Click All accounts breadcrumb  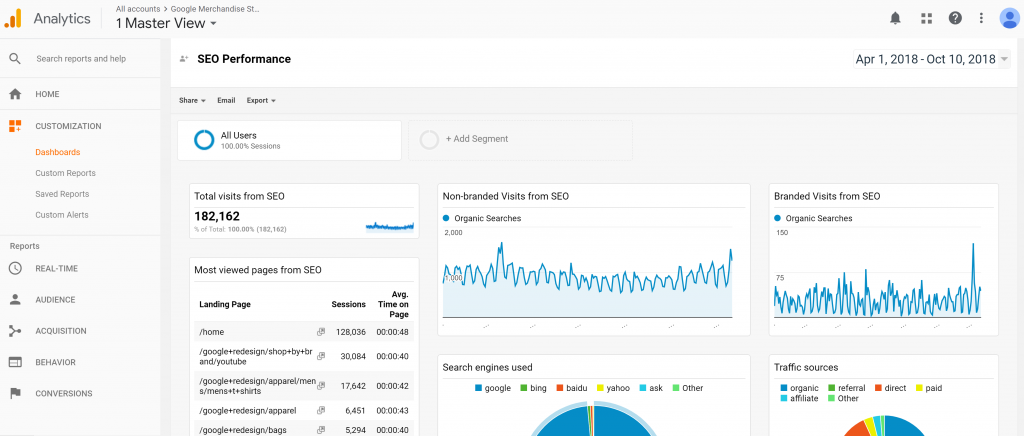138,9
